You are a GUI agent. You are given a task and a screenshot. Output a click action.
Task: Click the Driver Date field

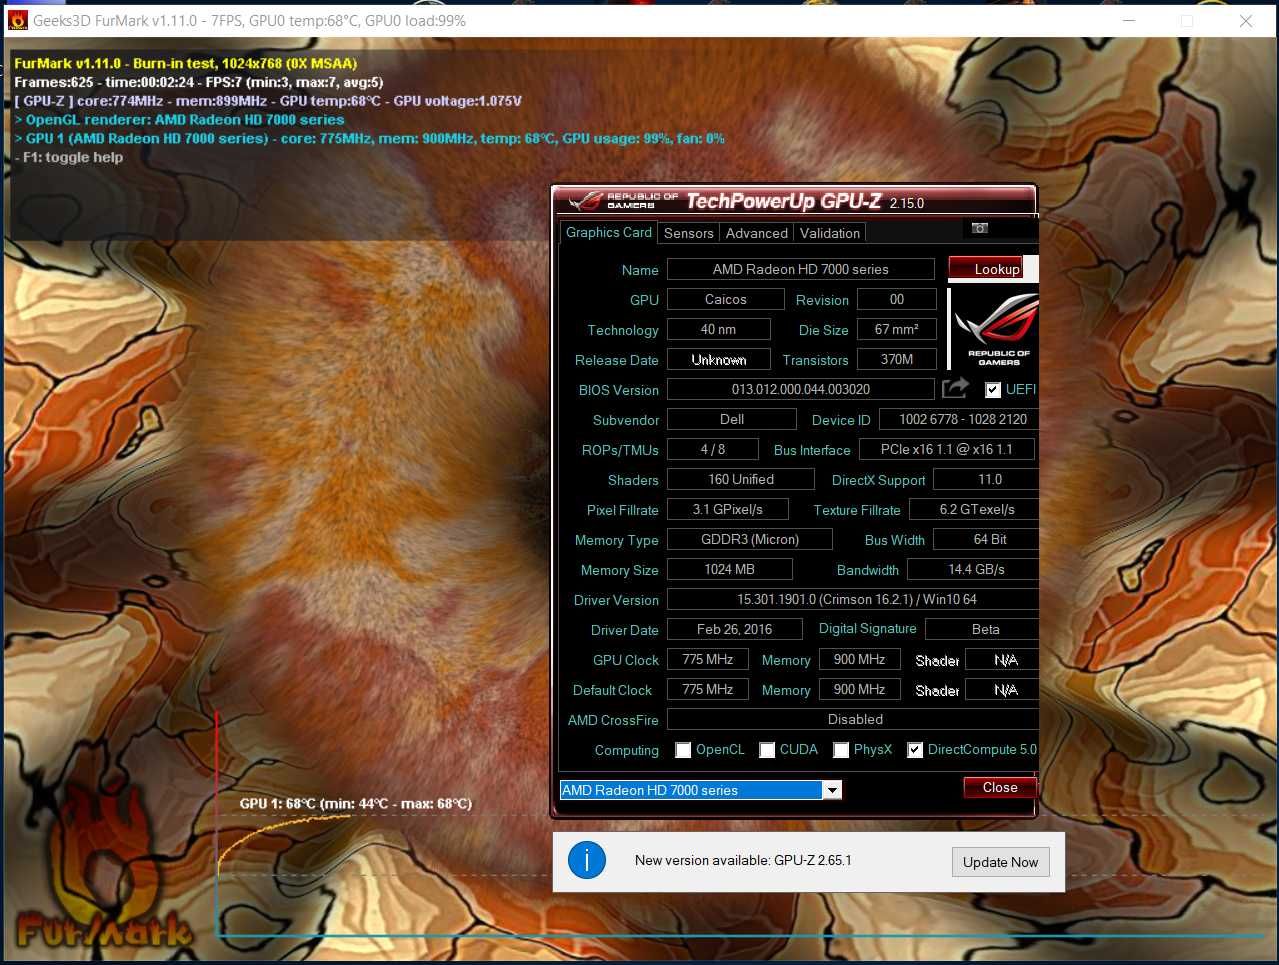pyautogui.click(x=735, y=629)
